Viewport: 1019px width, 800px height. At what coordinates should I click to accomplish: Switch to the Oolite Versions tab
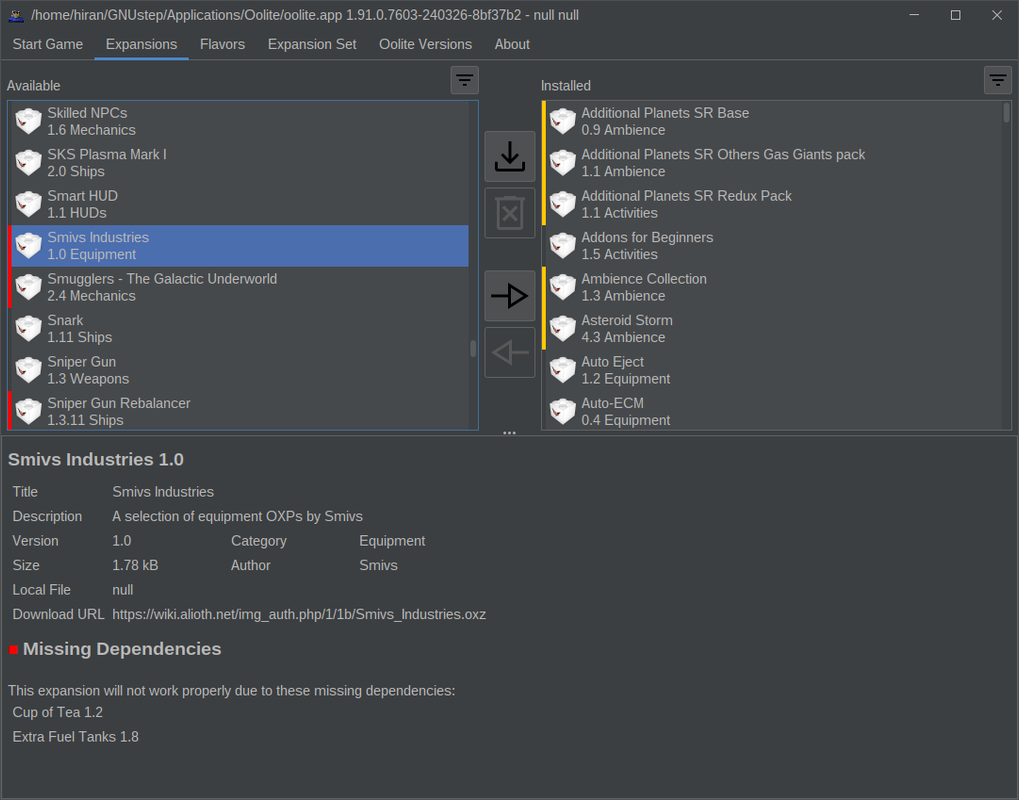(425, 44)
